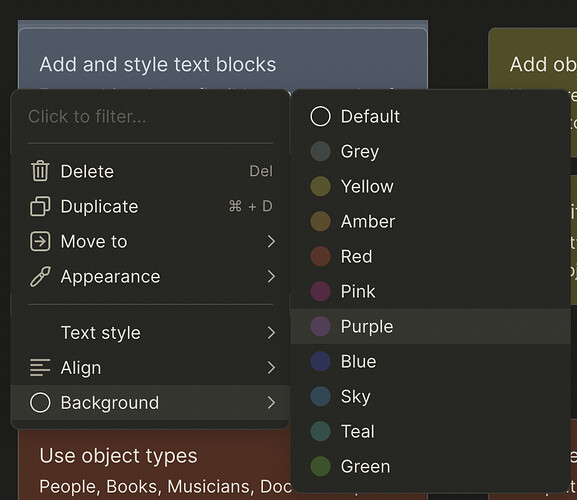The image size is (577, 500).
Task: Click the 'Add and style text blocks' heading
Action: [x=158, y=64]
